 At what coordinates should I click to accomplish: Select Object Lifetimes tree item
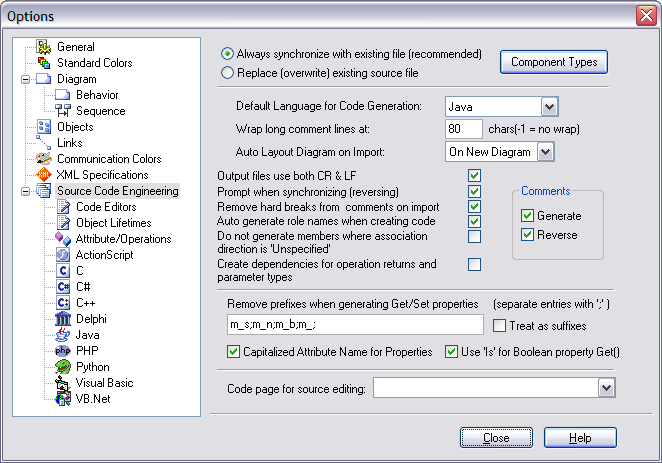(114, 223)
